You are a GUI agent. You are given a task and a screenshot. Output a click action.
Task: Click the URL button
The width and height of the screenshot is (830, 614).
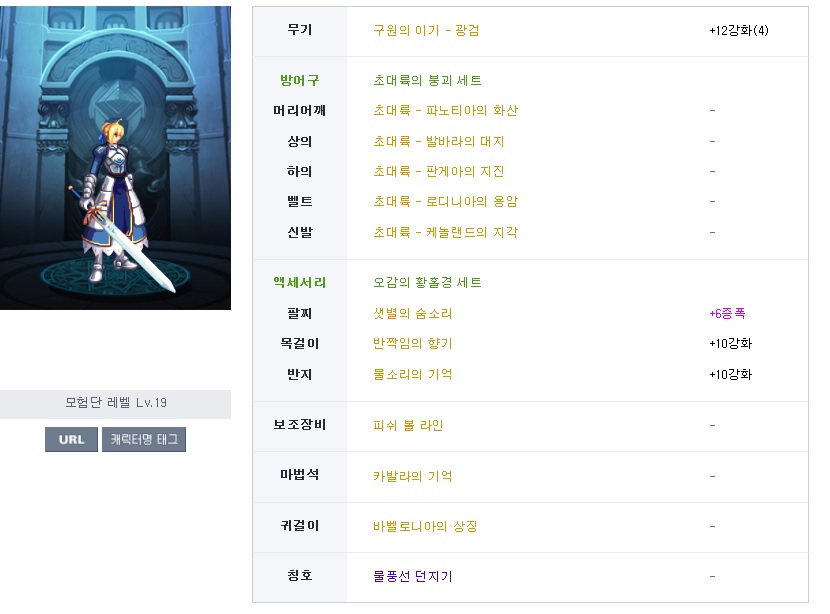coord(71,439)
